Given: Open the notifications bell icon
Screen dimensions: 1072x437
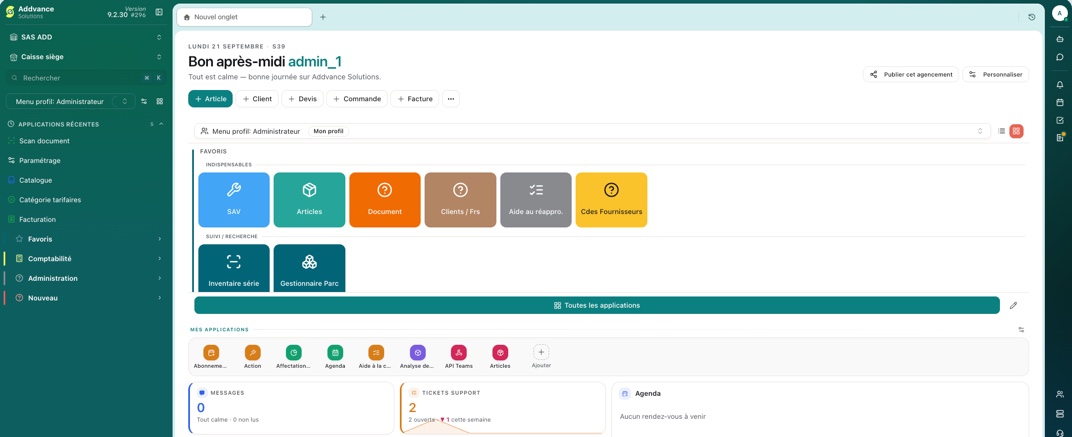Looking at the screenshot, I should (1060, 85).
